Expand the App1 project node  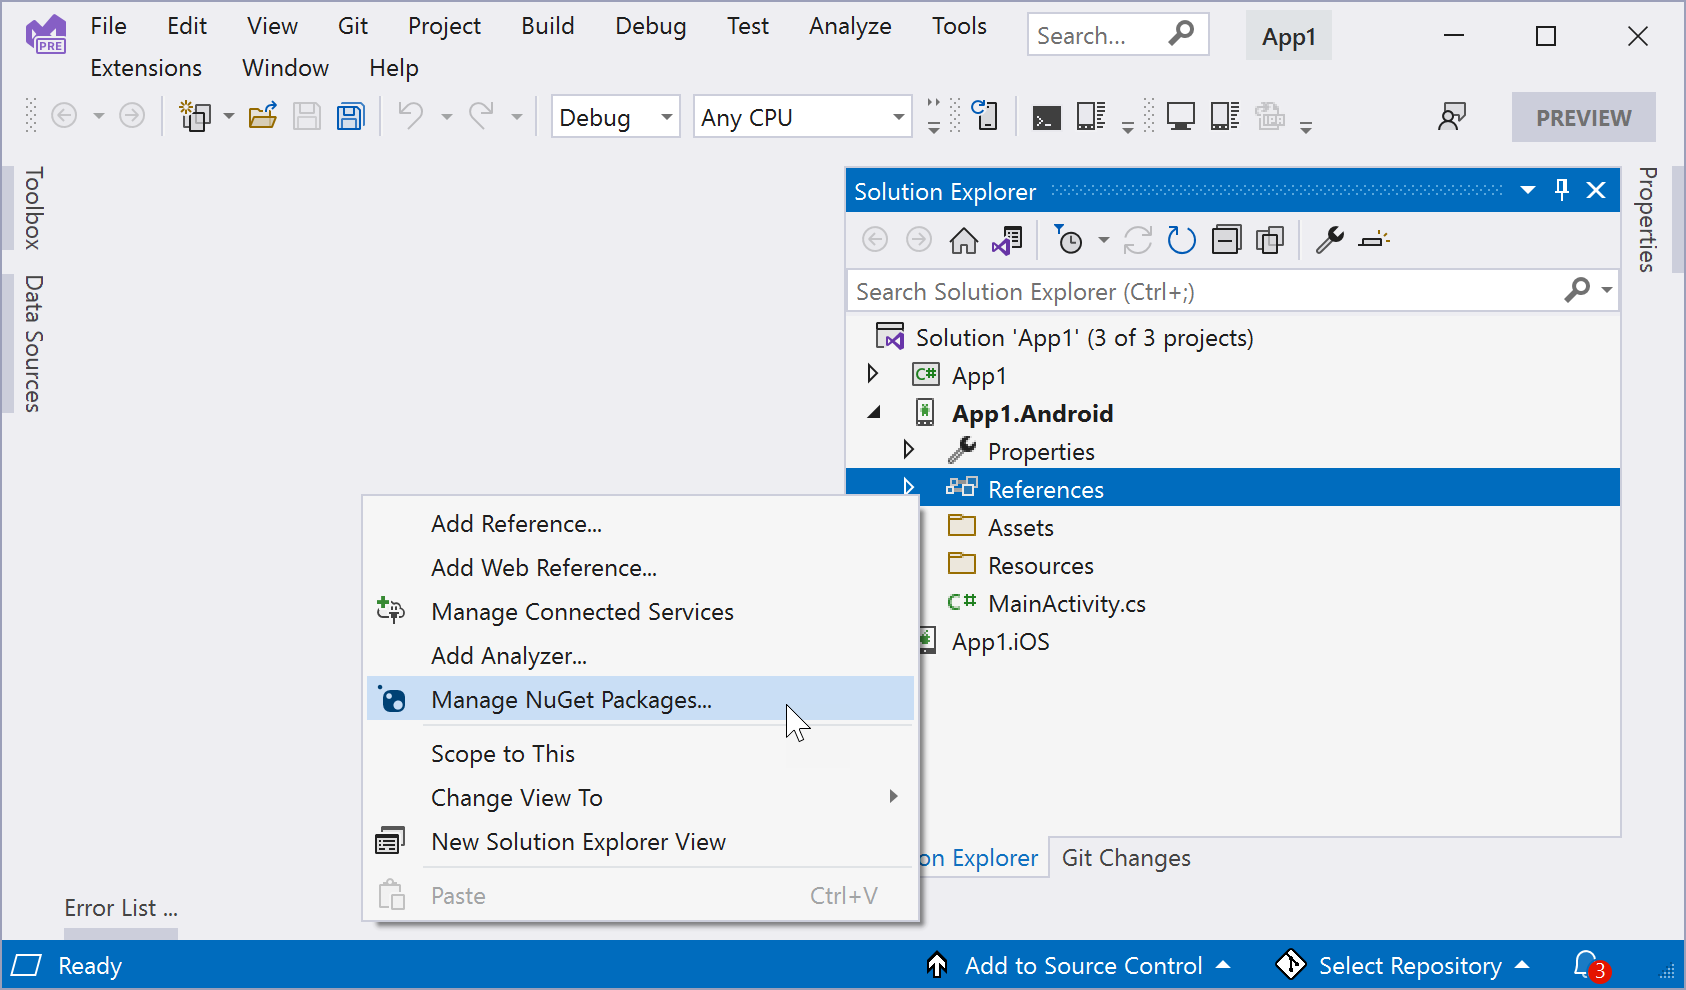click(x=873, y=375)
